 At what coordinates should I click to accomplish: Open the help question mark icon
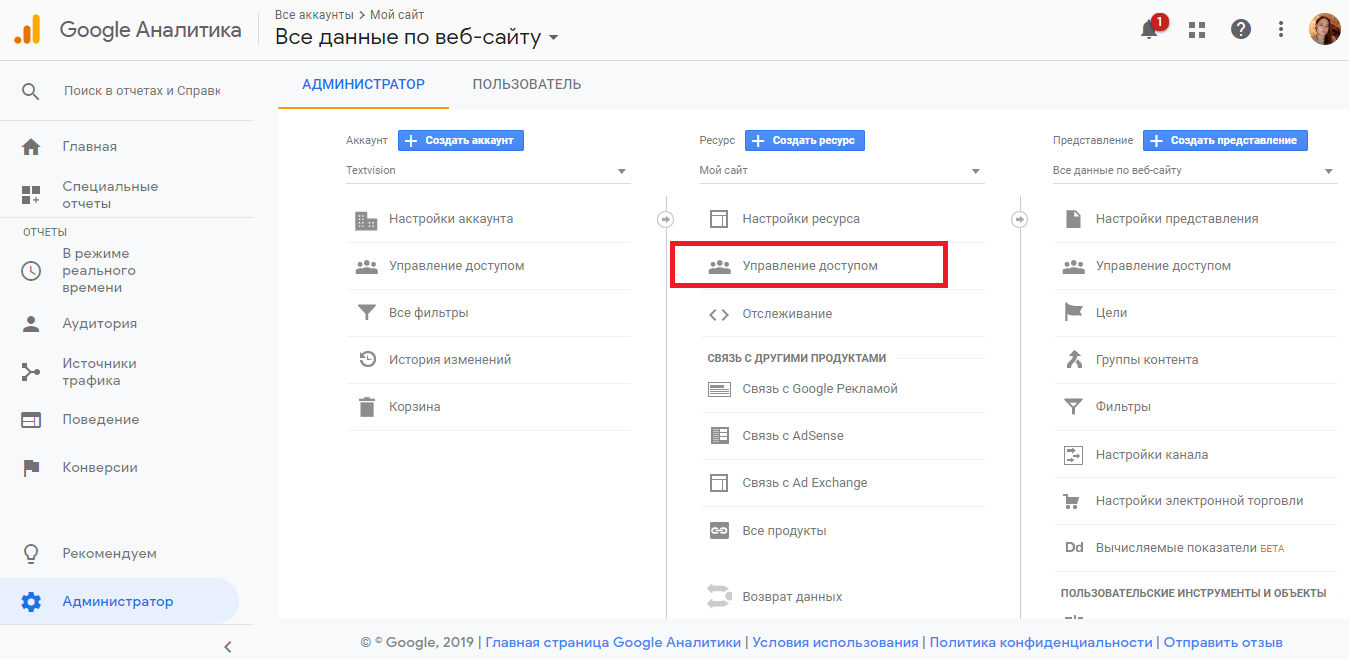[1241, 29]
